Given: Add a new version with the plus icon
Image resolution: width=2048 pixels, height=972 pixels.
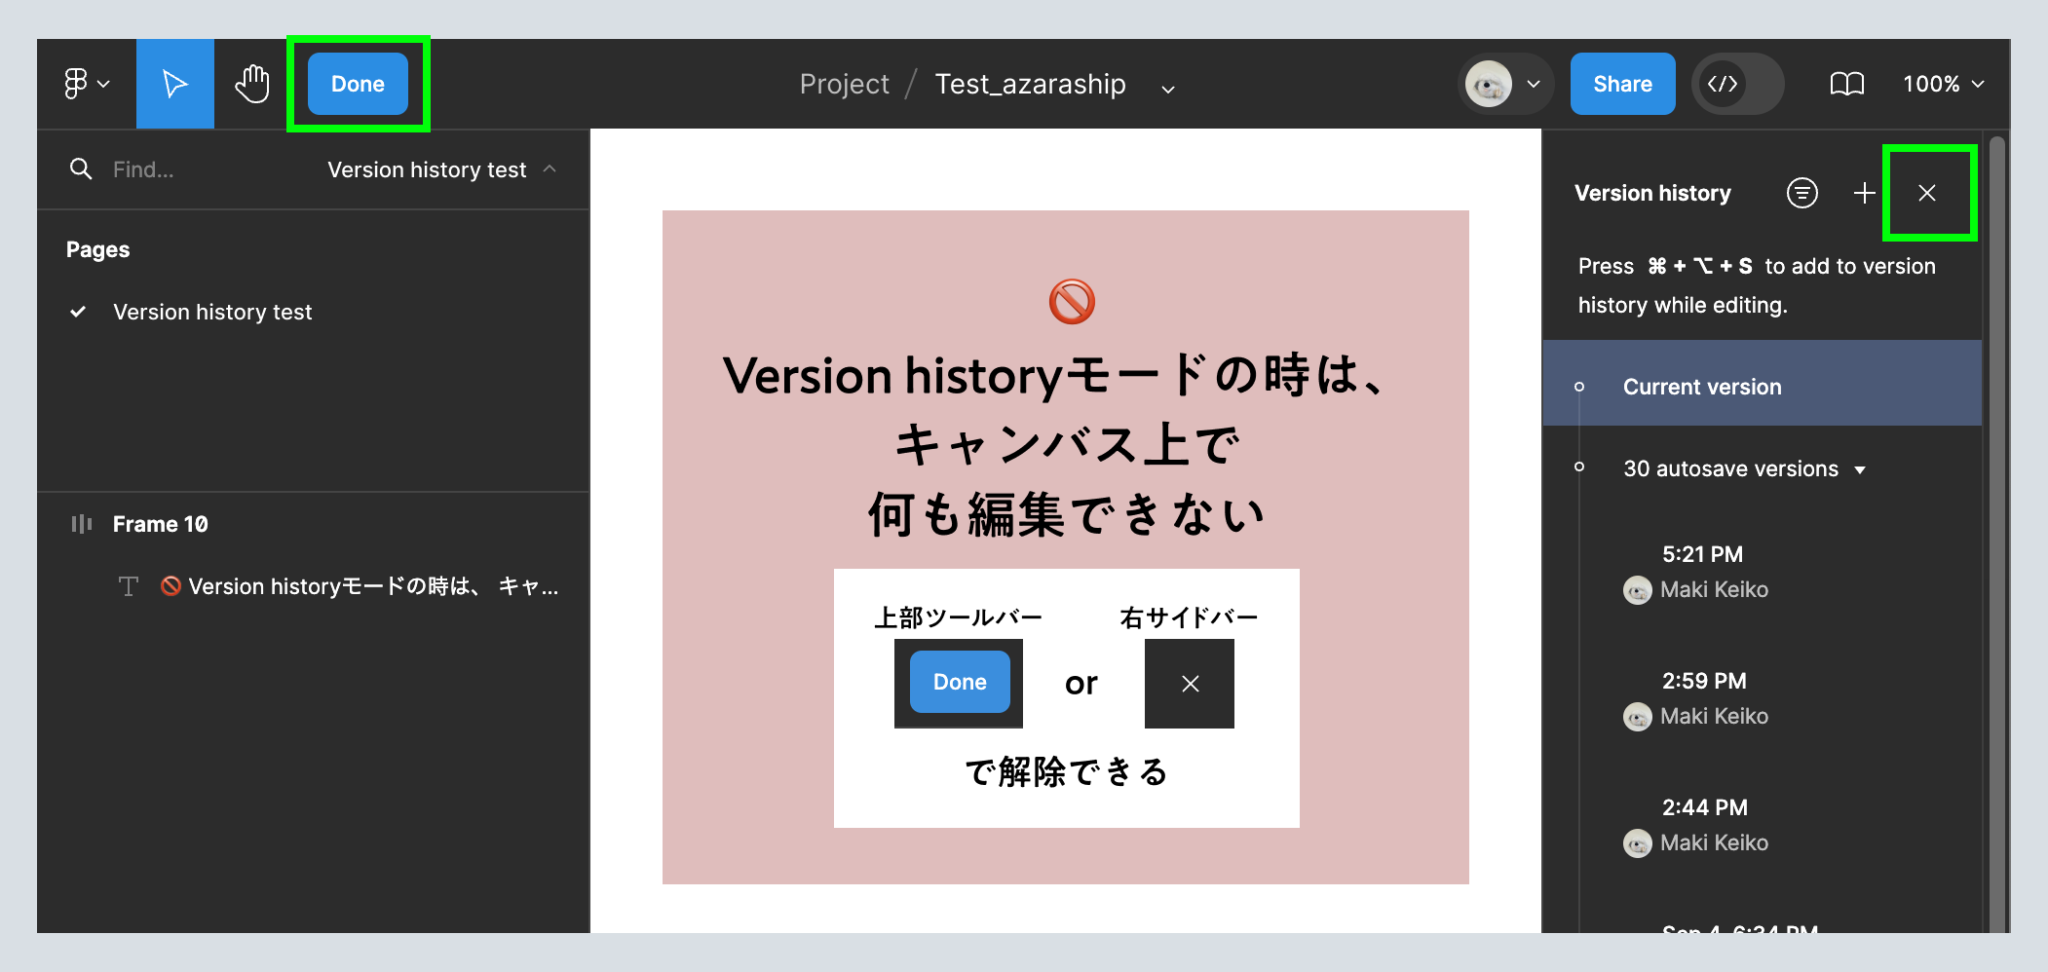Looking at the screenshot, I should pyautogui.click(x=1864, y=193).
